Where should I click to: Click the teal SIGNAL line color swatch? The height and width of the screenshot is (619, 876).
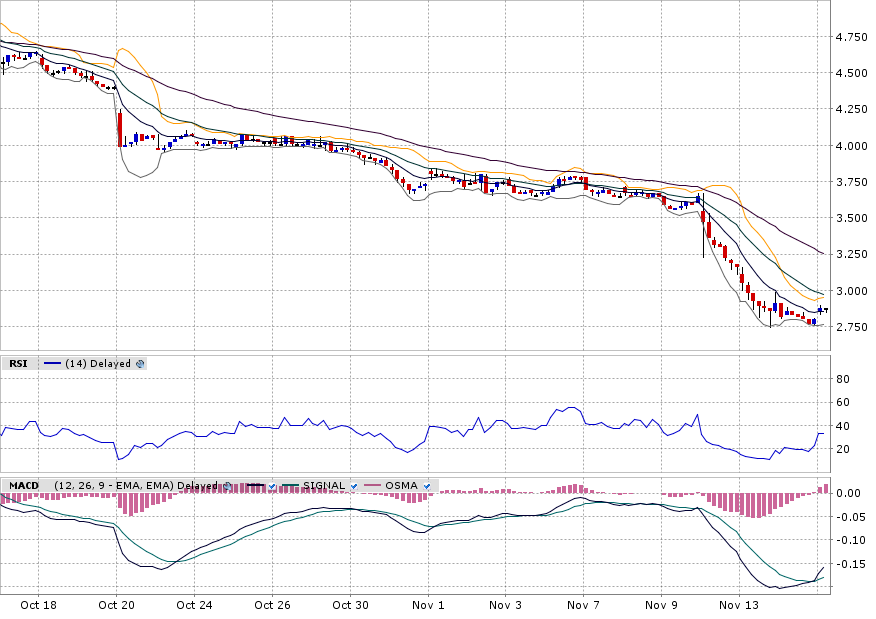pyautogui.click(x=290, y=486)
